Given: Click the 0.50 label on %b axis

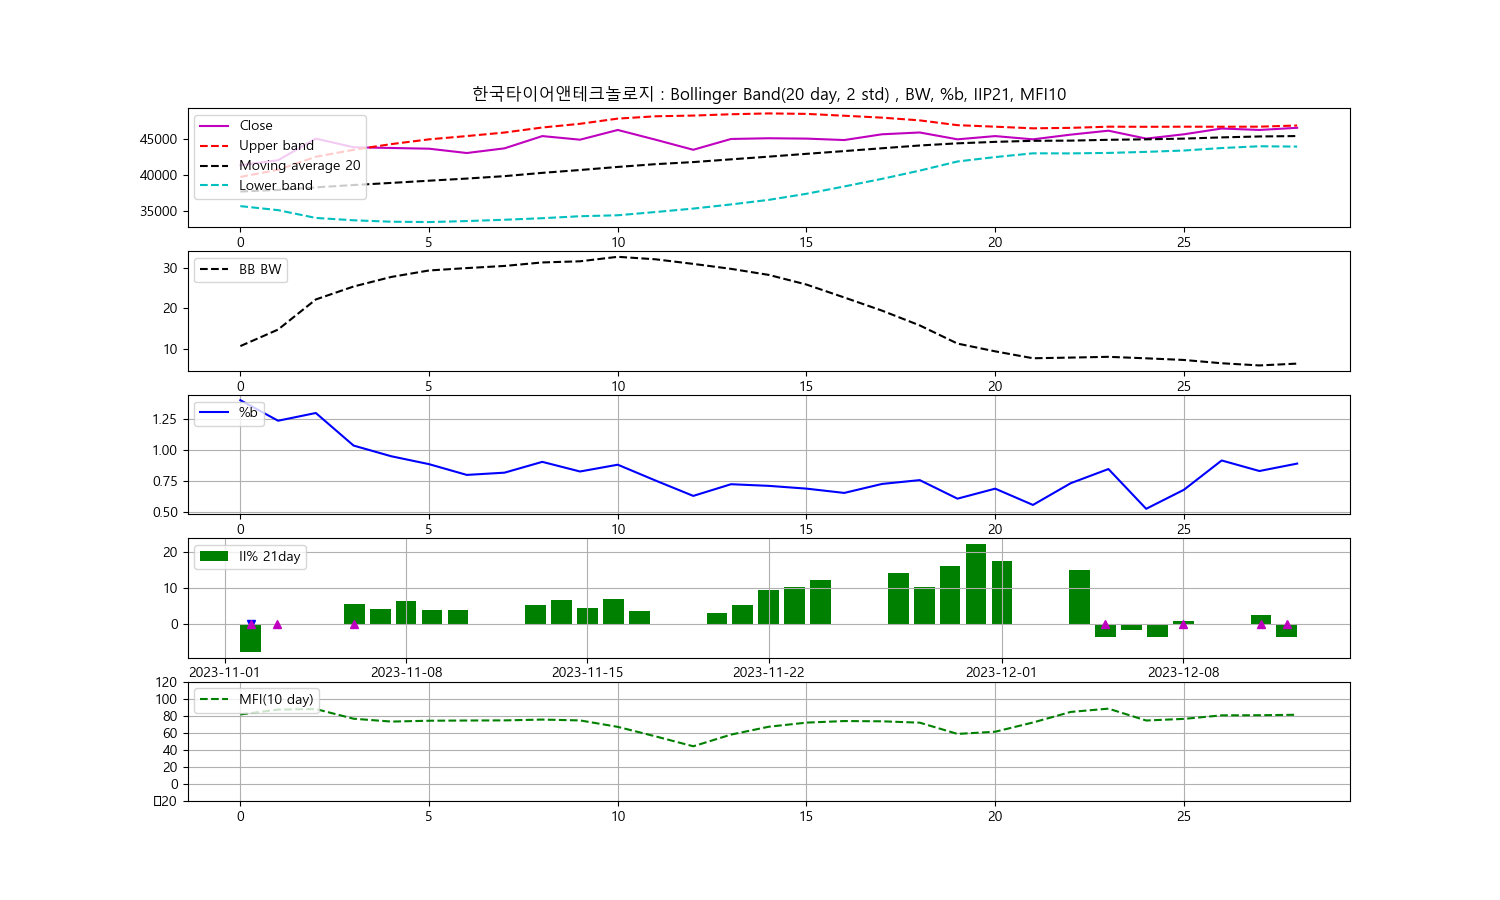Looking at the screenshot, I should tap(164, 512).
